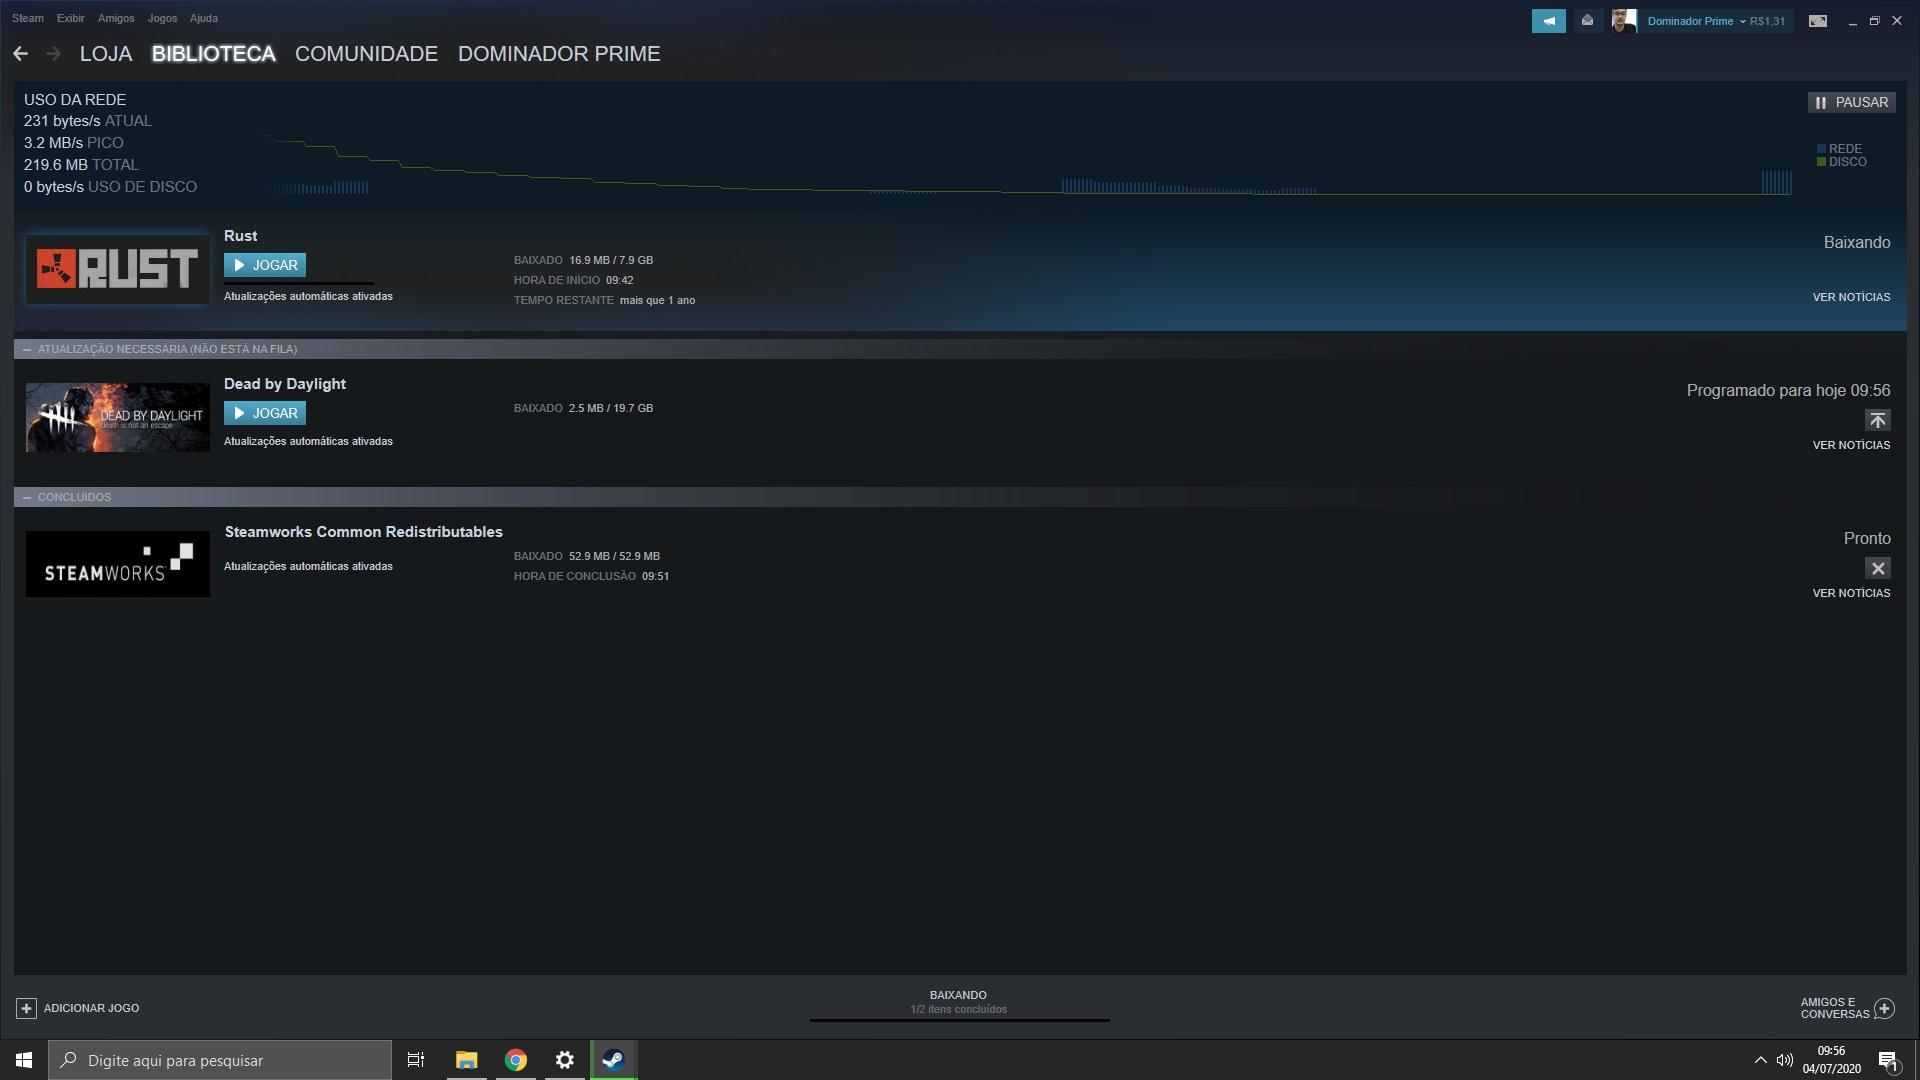Add a game with the plus icon

(26, 1008)
